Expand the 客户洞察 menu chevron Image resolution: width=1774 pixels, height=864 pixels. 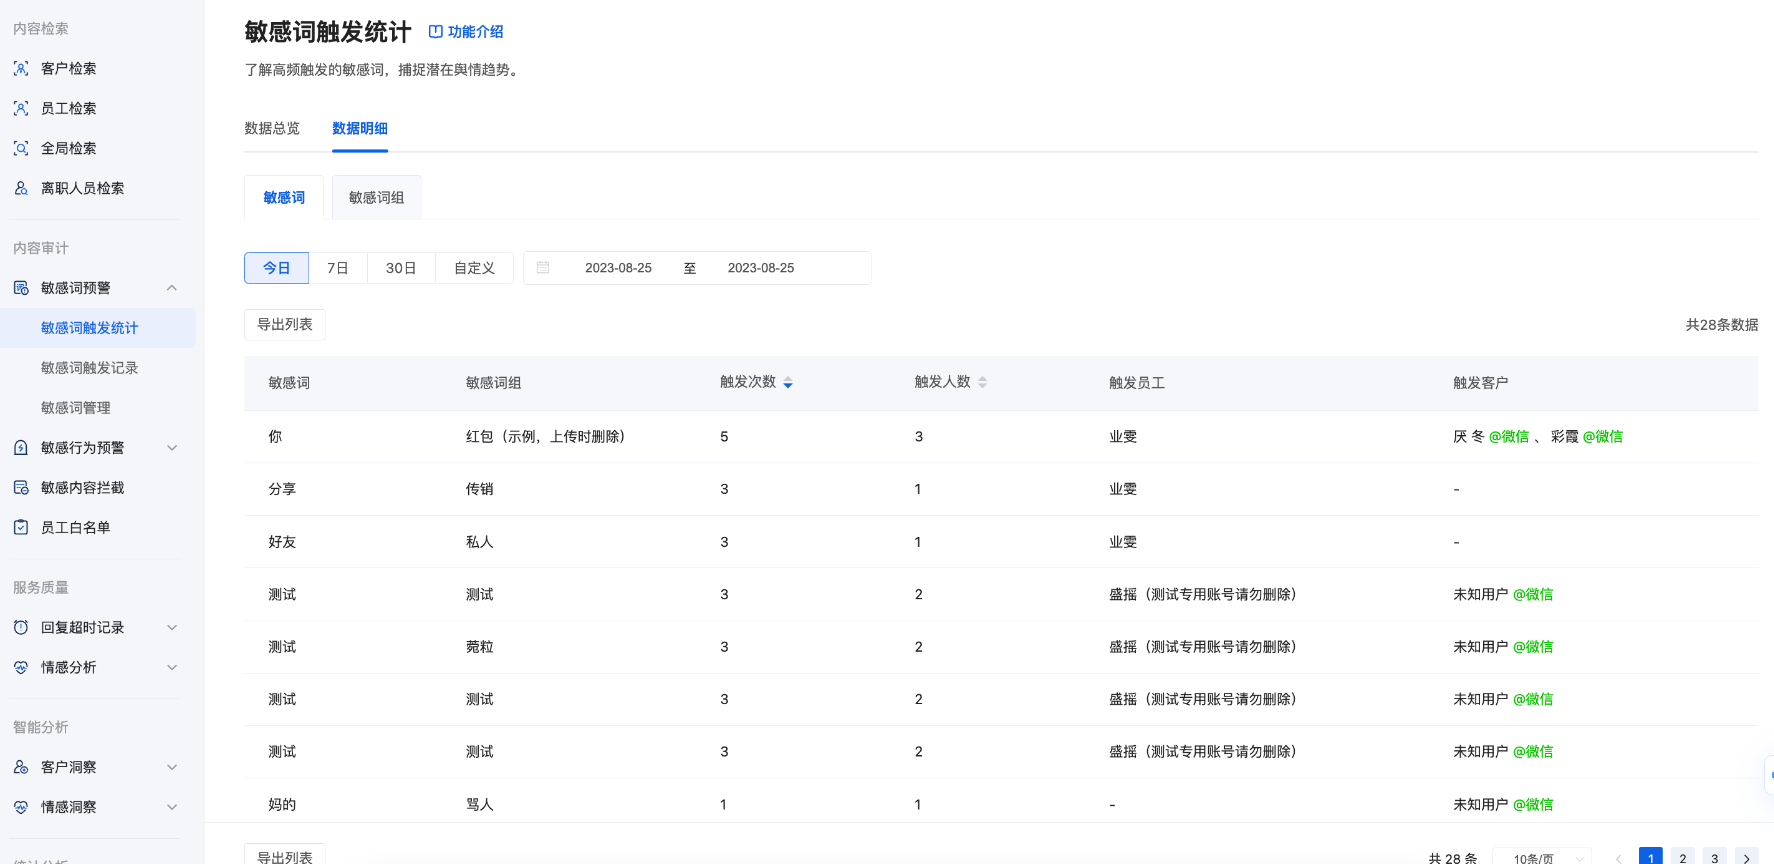[172, 767]
